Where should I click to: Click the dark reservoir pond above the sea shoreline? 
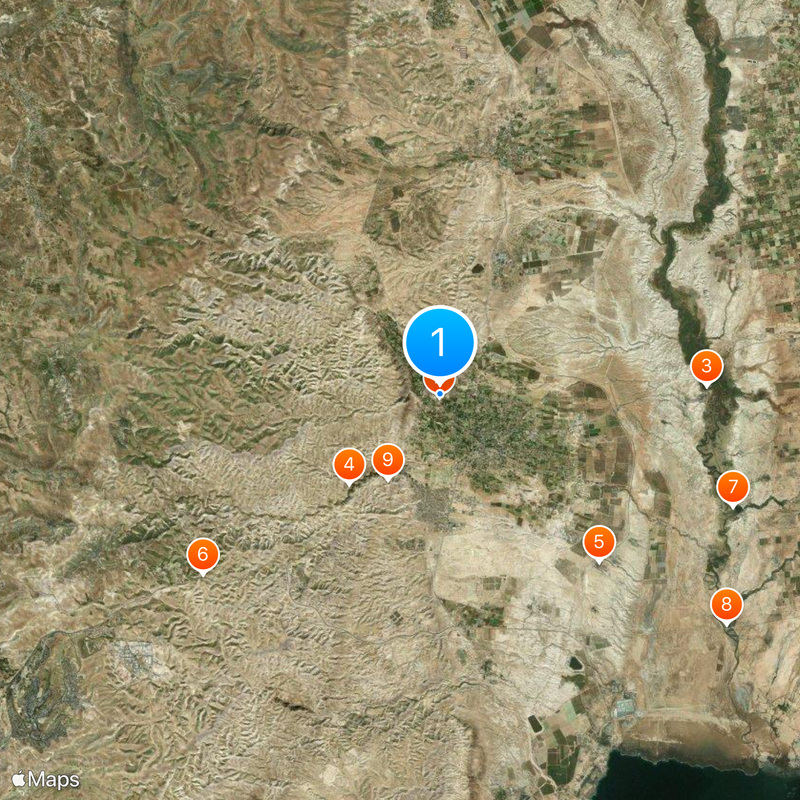pyautogui.click(x=575, y=663)
